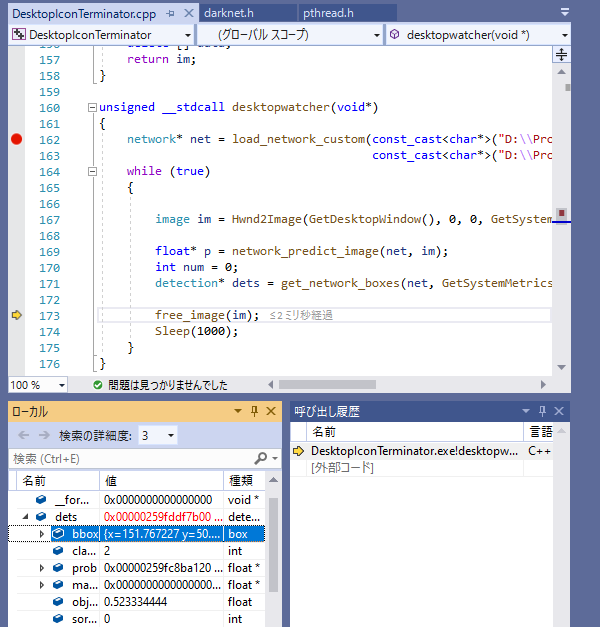Pin the Call Stack panel
Screen dimensions: 600x627
[542, 411]
